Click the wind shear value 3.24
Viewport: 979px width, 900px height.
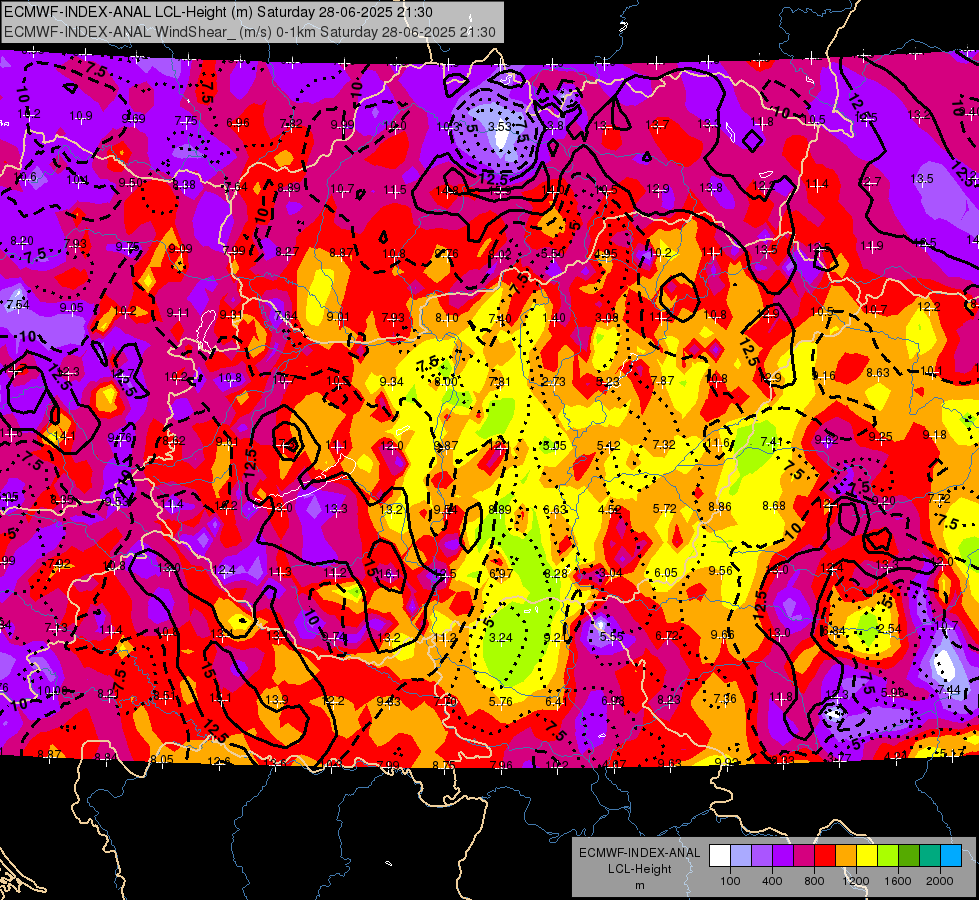coord(501,638)
